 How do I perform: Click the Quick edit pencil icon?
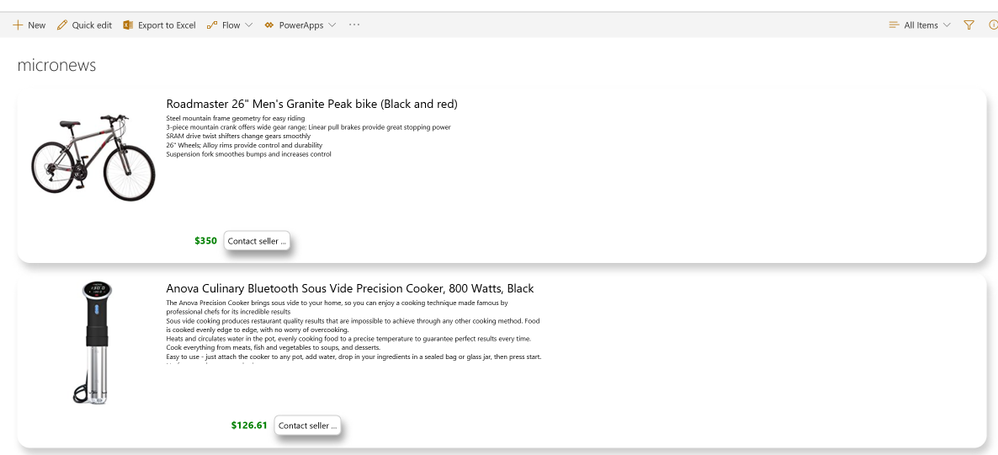pos(62,25)
